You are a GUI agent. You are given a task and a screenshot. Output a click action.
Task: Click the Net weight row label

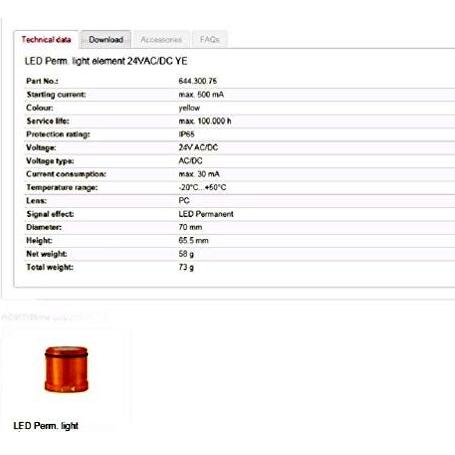47,254
